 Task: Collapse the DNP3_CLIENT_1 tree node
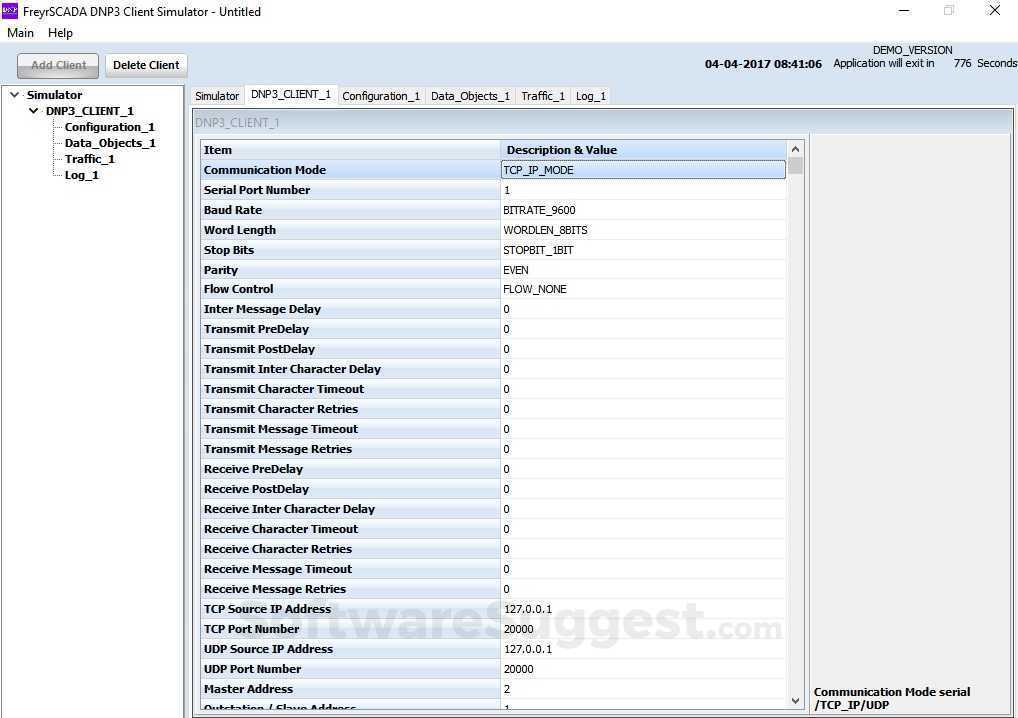point(33,110)
